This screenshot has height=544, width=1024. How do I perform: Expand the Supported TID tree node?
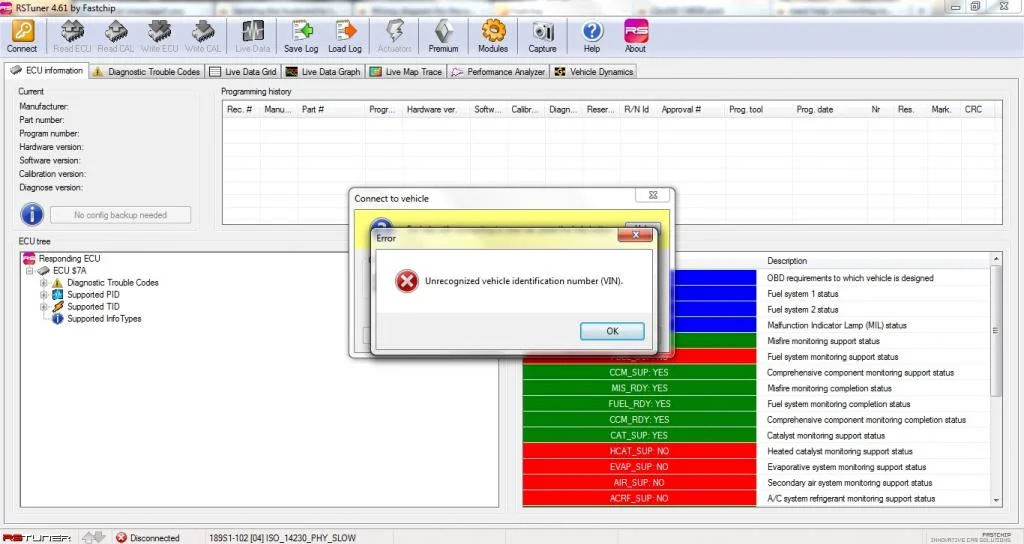point(44,306)
